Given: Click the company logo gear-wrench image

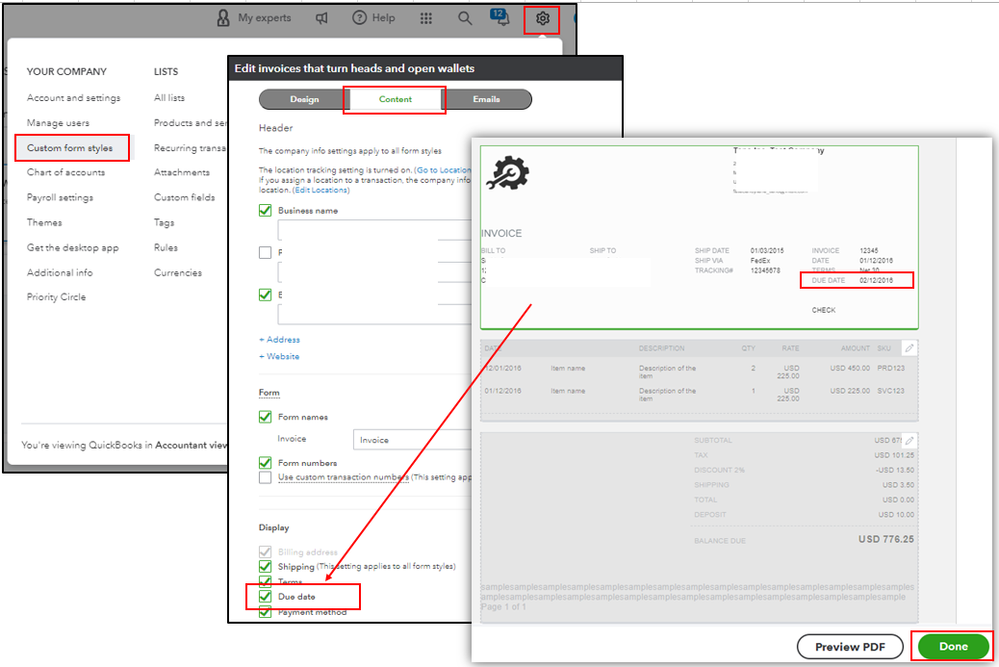Looking at the screenshot, I should (x=508, y=173).
